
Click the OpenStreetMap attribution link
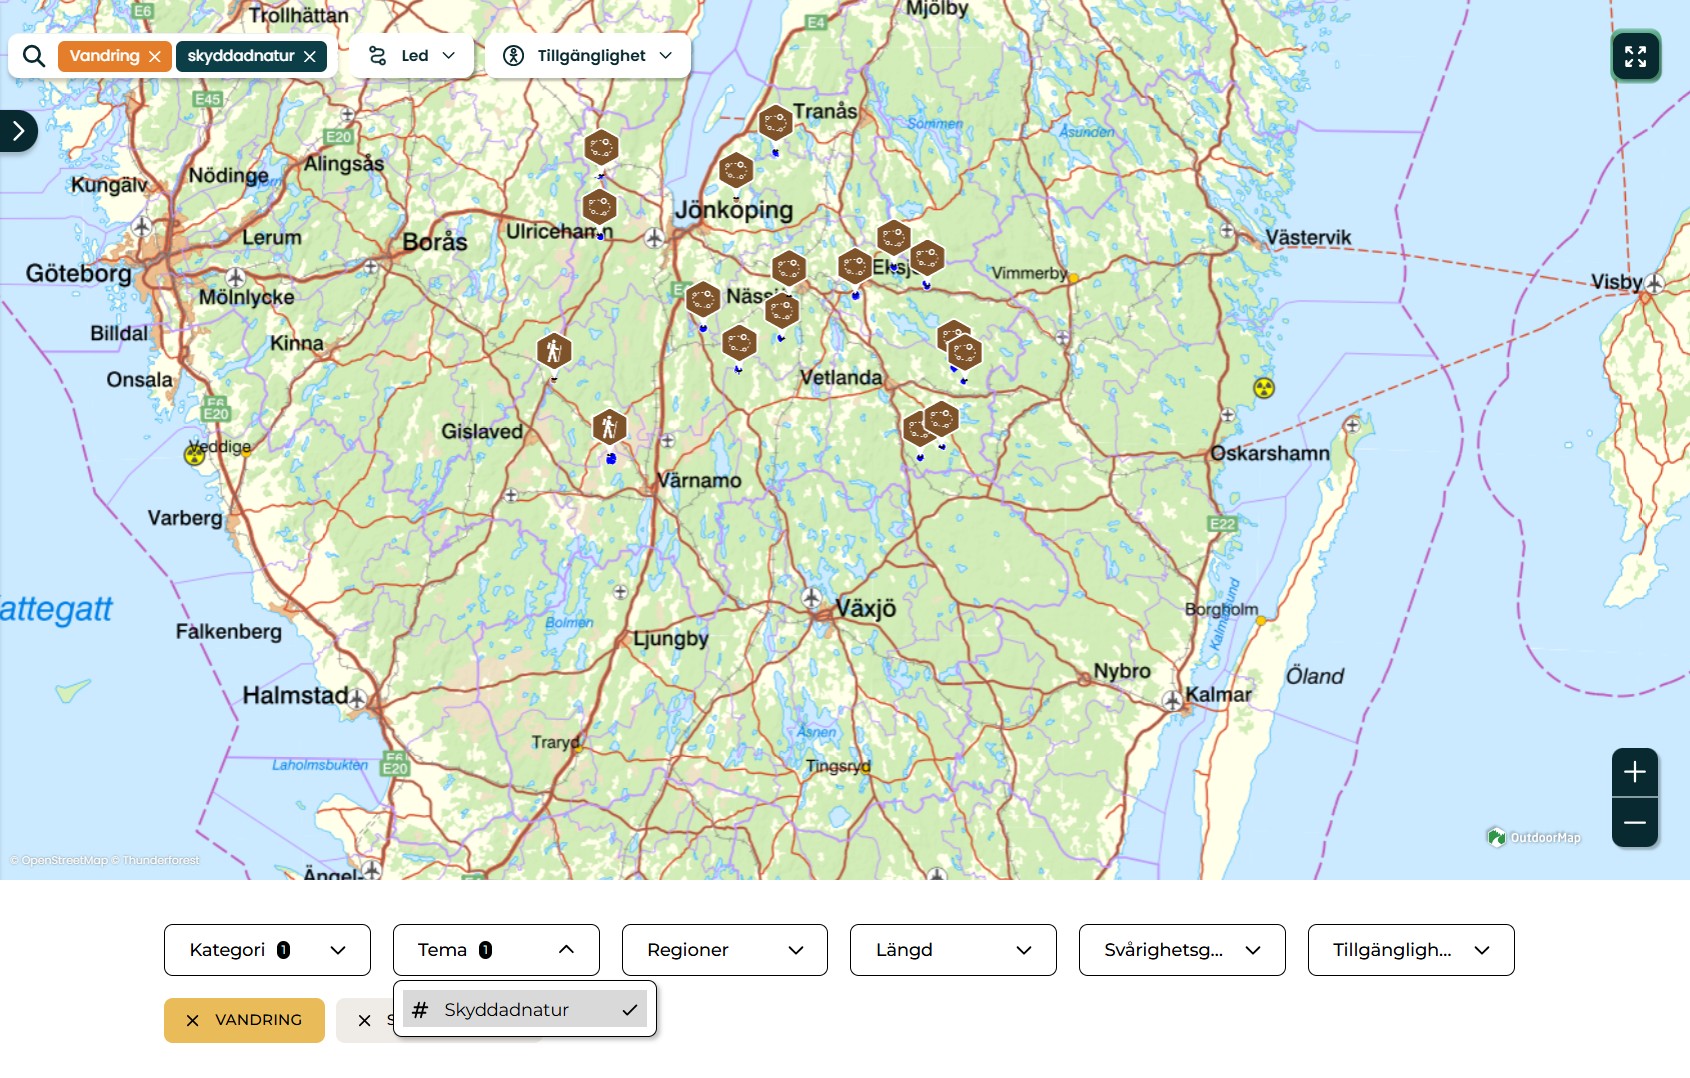[64, 860]
